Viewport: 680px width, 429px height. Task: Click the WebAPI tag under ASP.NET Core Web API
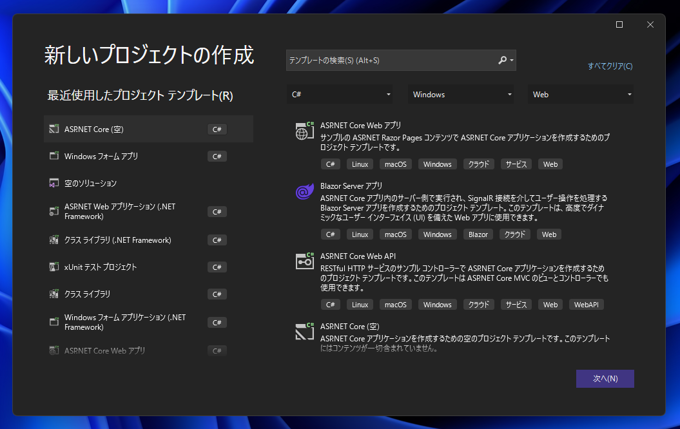[x=586, y=305]
